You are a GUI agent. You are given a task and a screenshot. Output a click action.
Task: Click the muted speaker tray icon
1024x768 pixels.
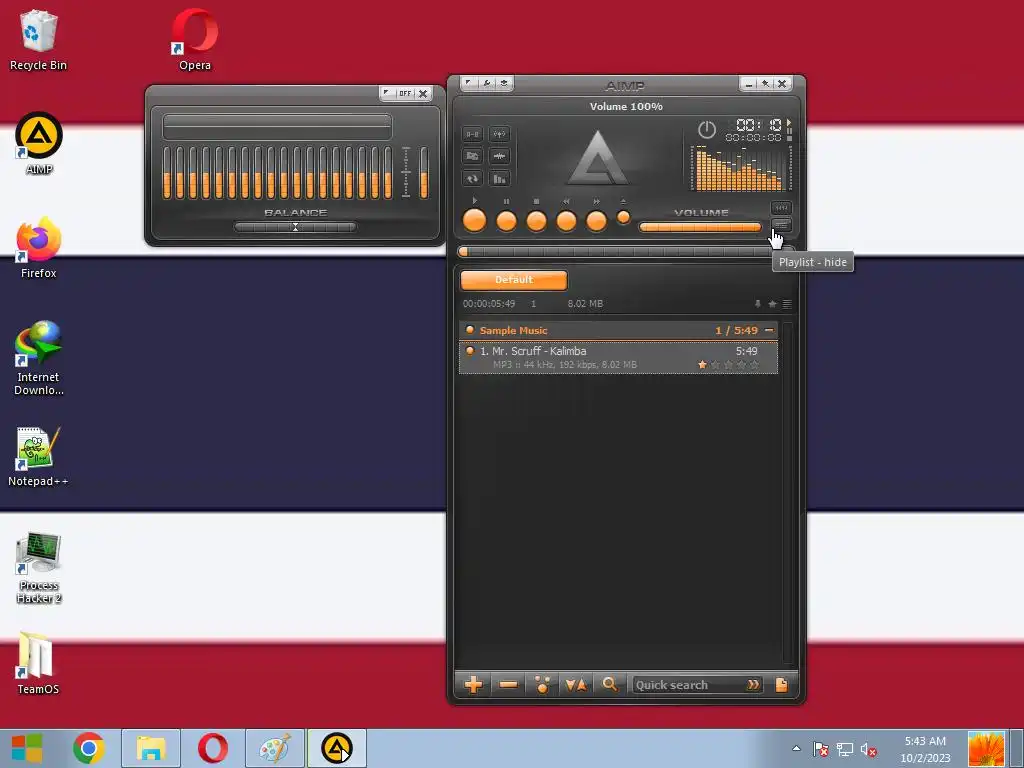tap(869, 750)
